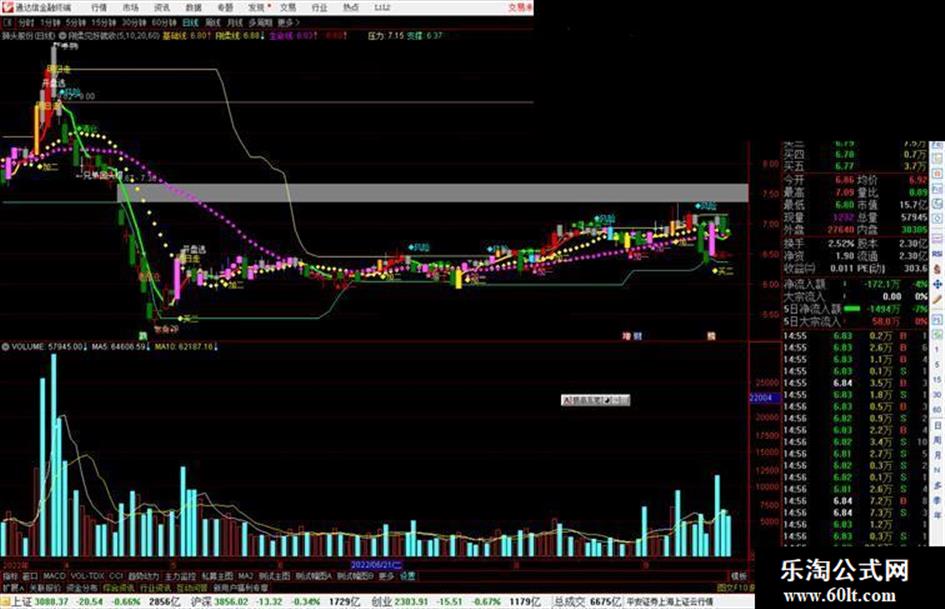The height and width of the screenshot is (609, 945).
Task: Select the 1分钟 period tab
Action: [49, 23]
